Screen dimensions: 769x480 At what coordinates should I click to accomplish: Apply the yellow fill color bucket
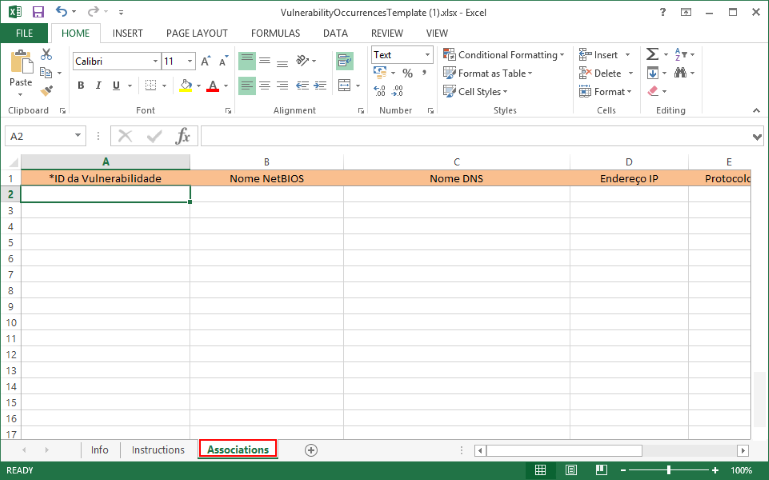(186, 85)
